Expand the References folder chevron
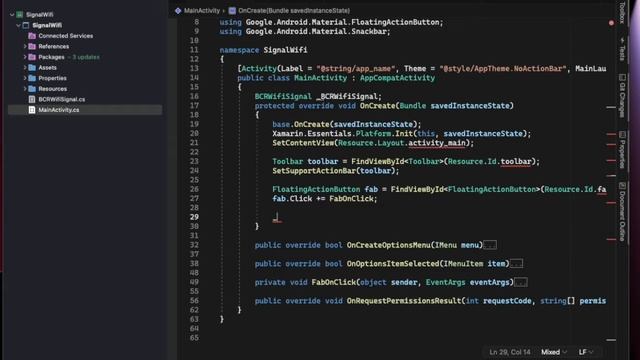This screenshot has height=360, width=640. [x=25, y=47]
